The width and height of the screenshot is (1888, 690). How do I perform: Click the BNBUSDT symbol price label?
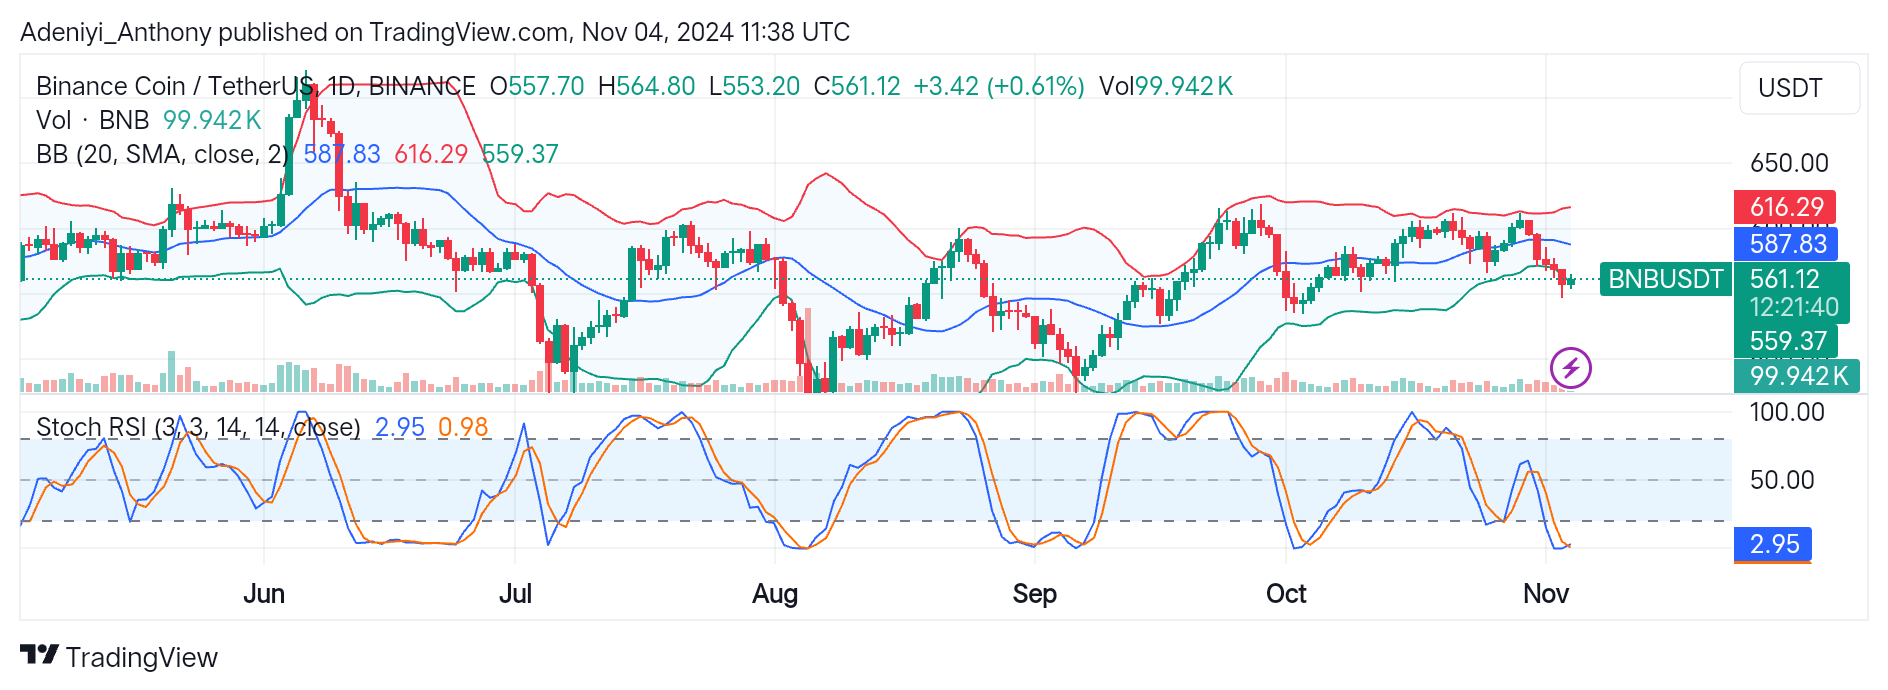(x=1666, y=279)
